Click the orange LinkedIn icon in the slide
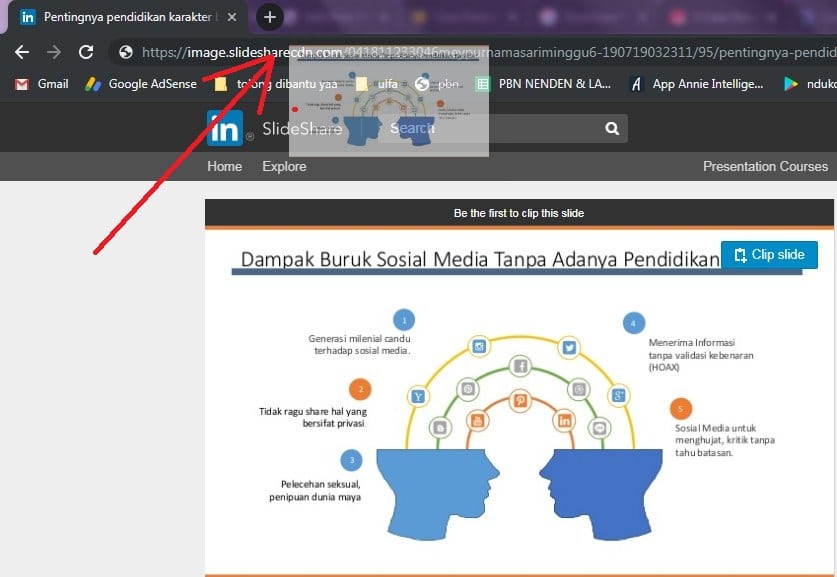 (x=564, y=421)
